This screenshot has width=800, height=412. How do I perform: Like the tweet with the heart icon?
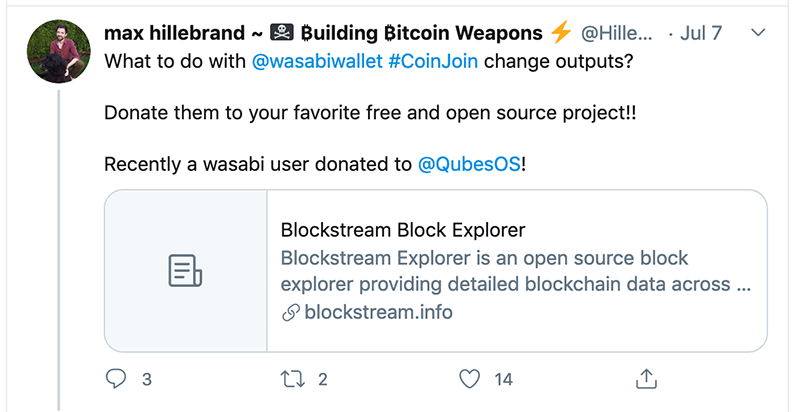(470, 379)
